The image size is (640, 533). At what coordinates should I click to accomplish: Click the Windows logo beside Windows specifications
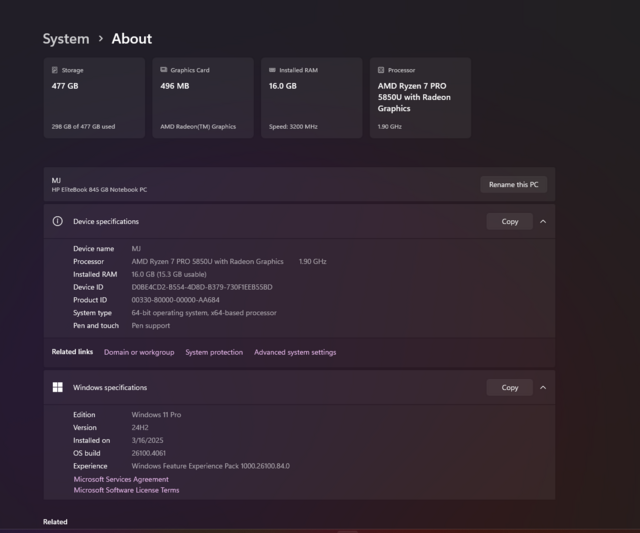[x=58, y=387]
